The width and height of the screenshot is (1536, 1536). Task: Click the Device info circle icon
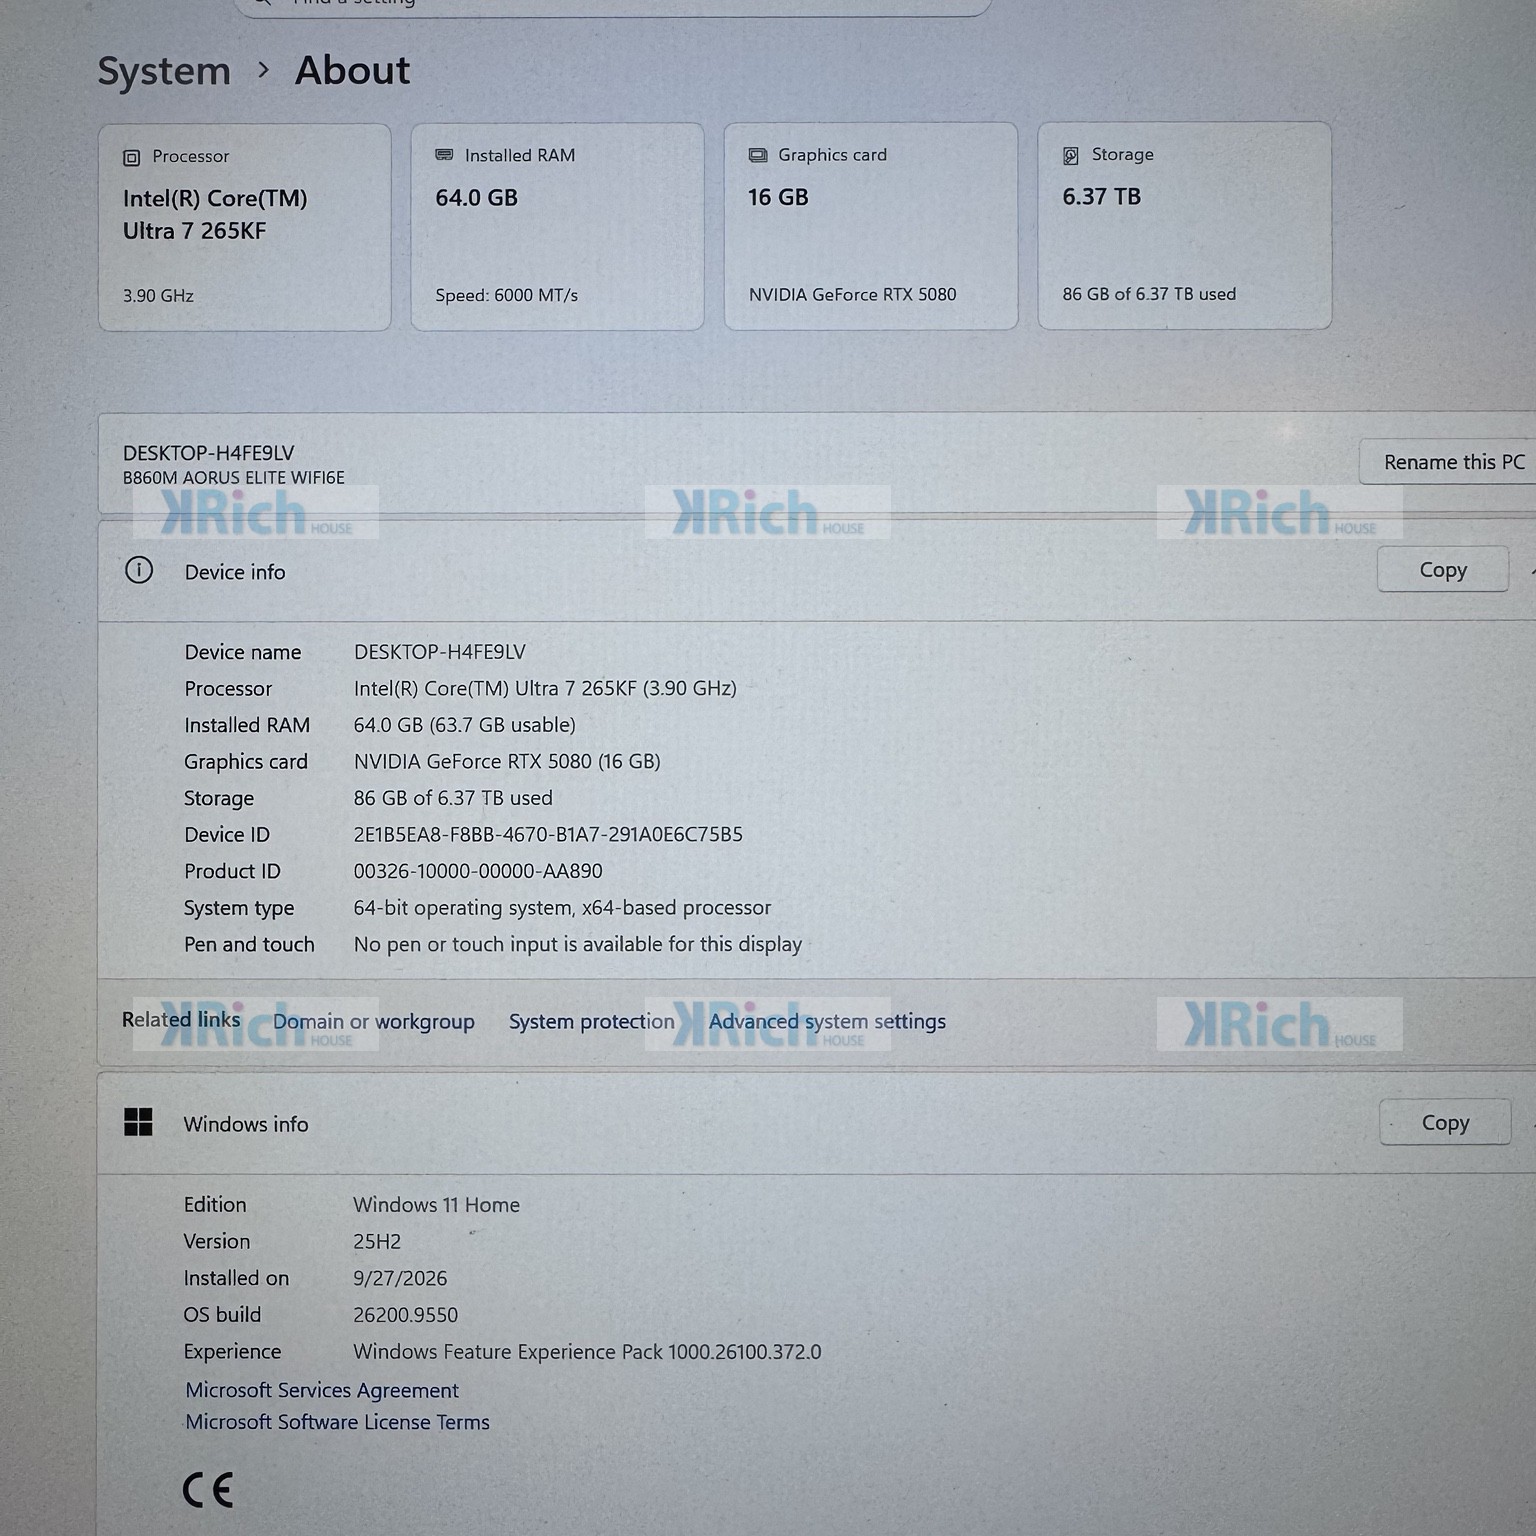pyautogui.click(x=139, y=570)
